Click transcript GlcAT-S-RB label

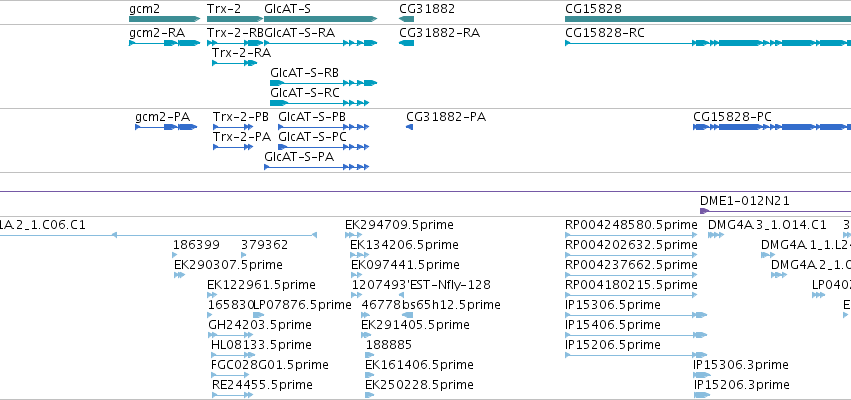[x=304, y=73]
